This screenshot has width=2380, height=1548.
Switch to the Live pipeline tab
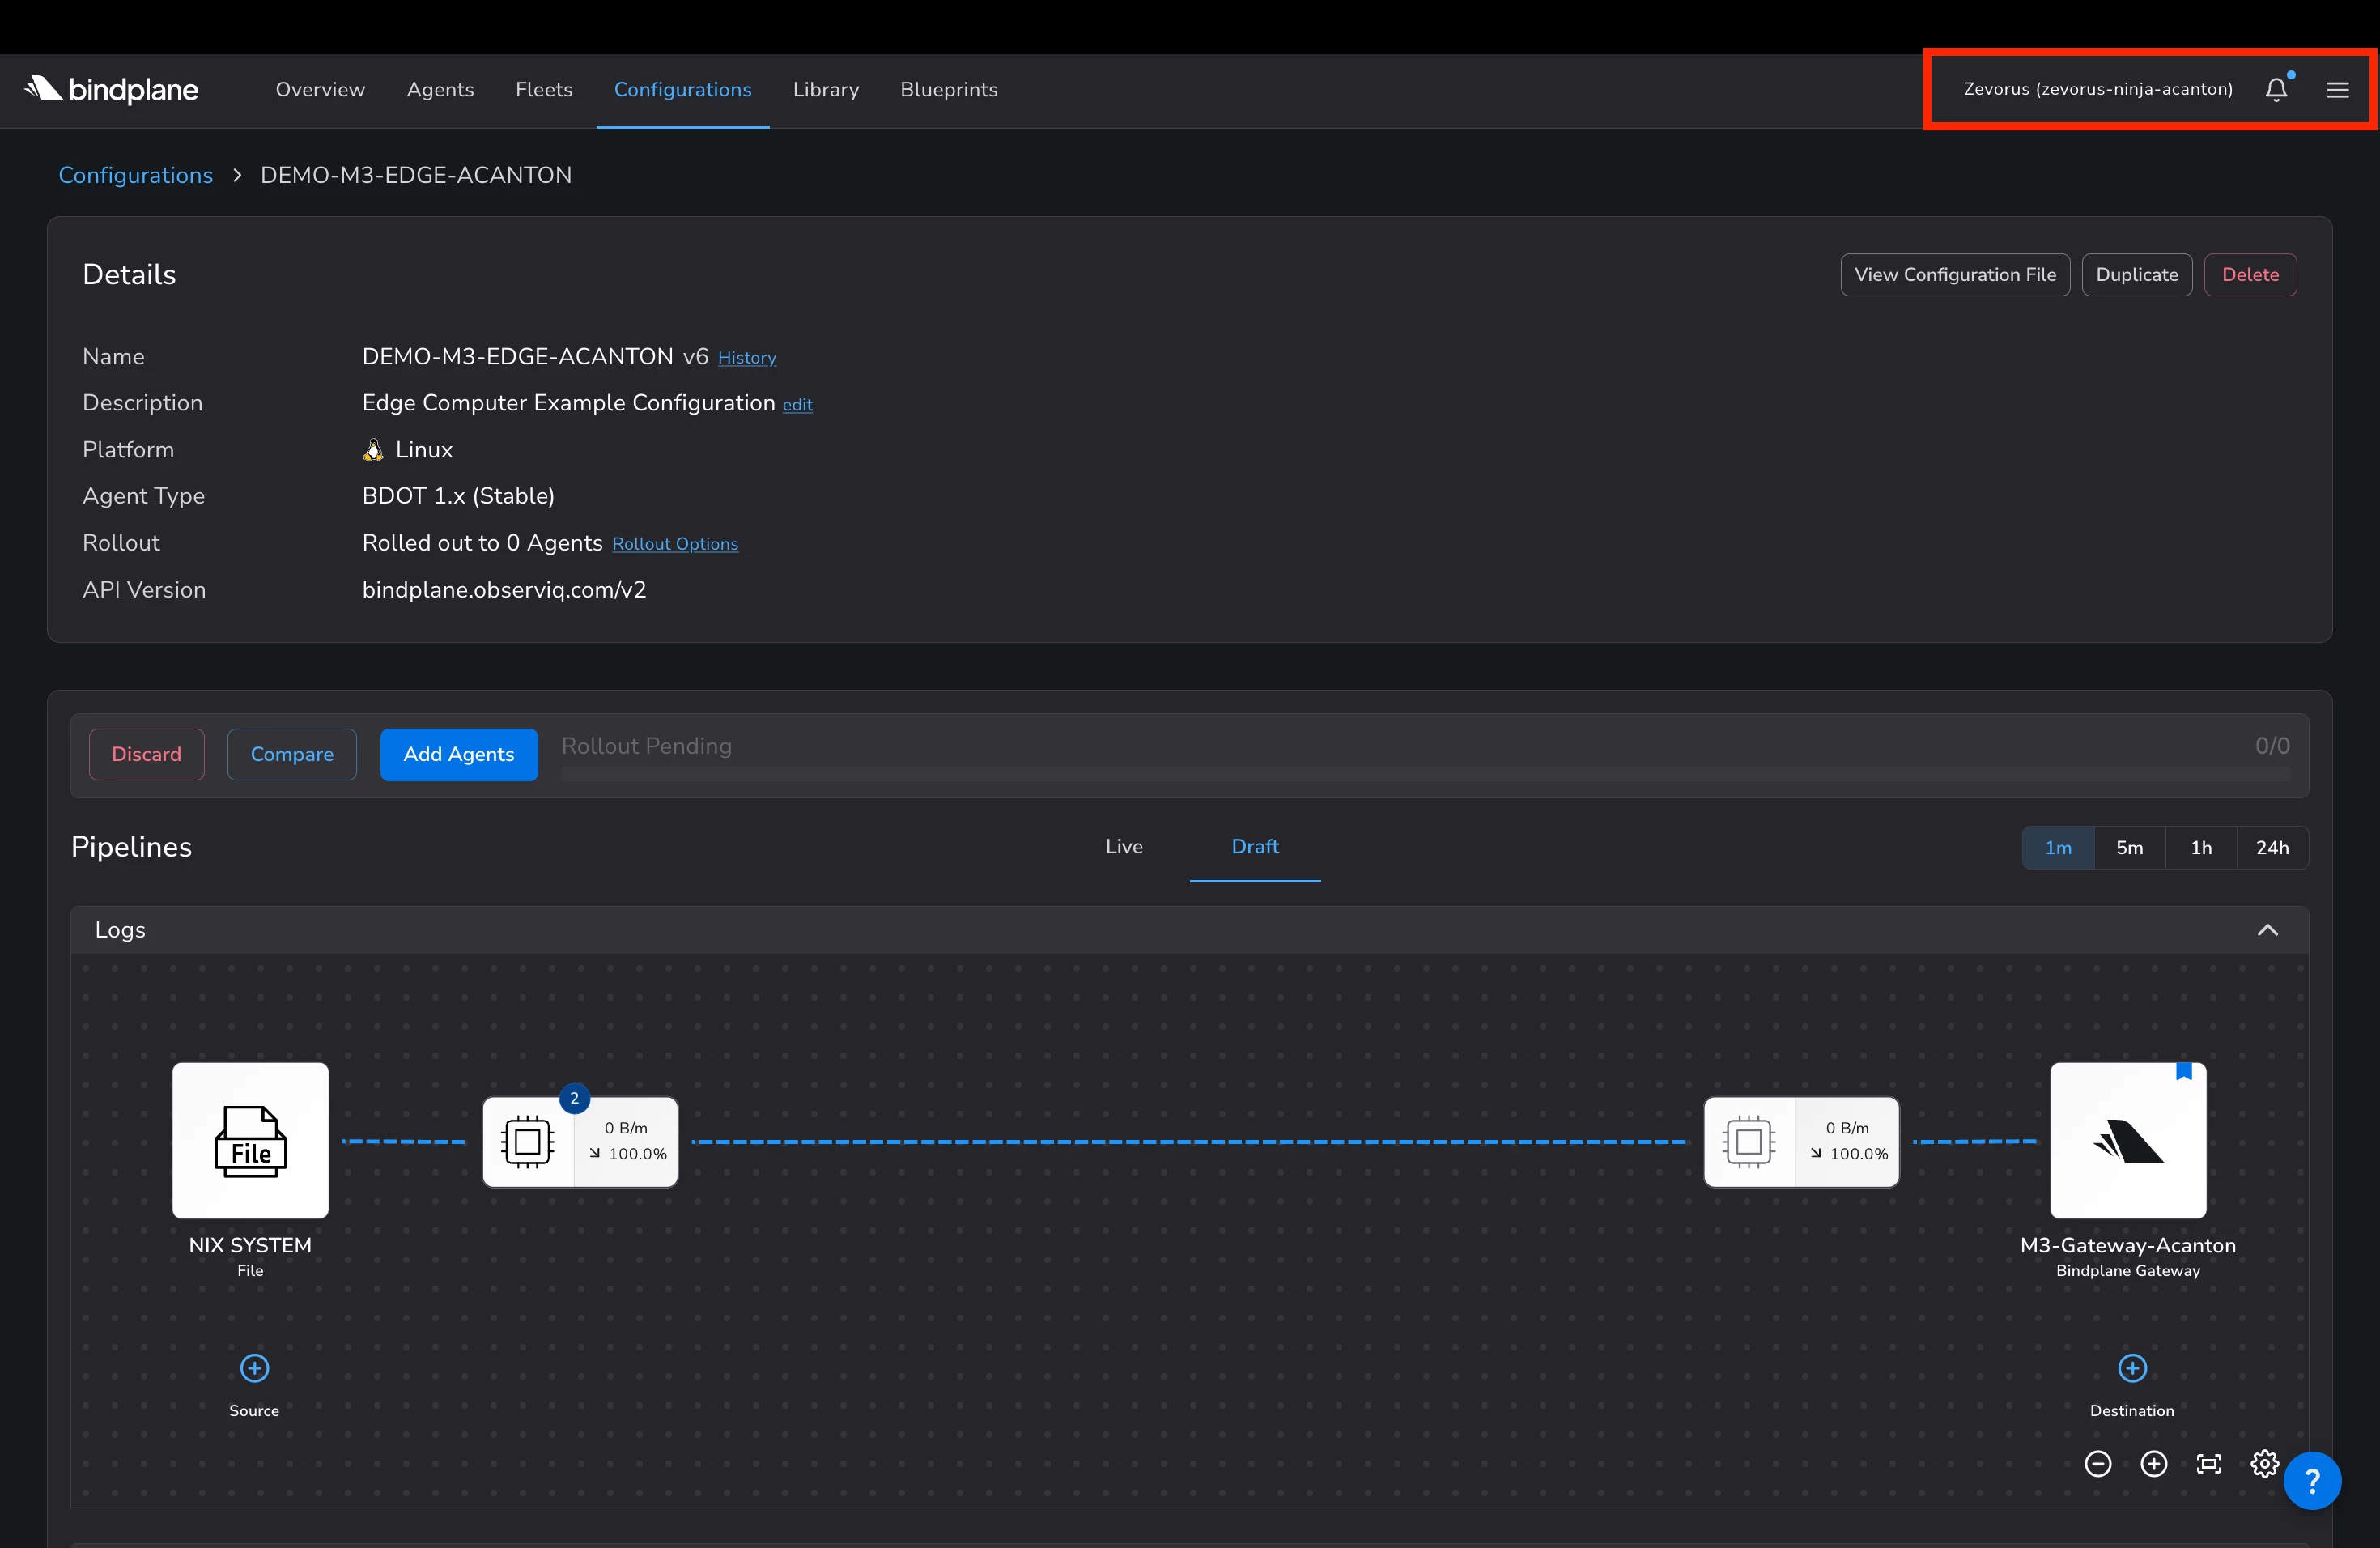pyautogui.click(x=1124, y=846)
